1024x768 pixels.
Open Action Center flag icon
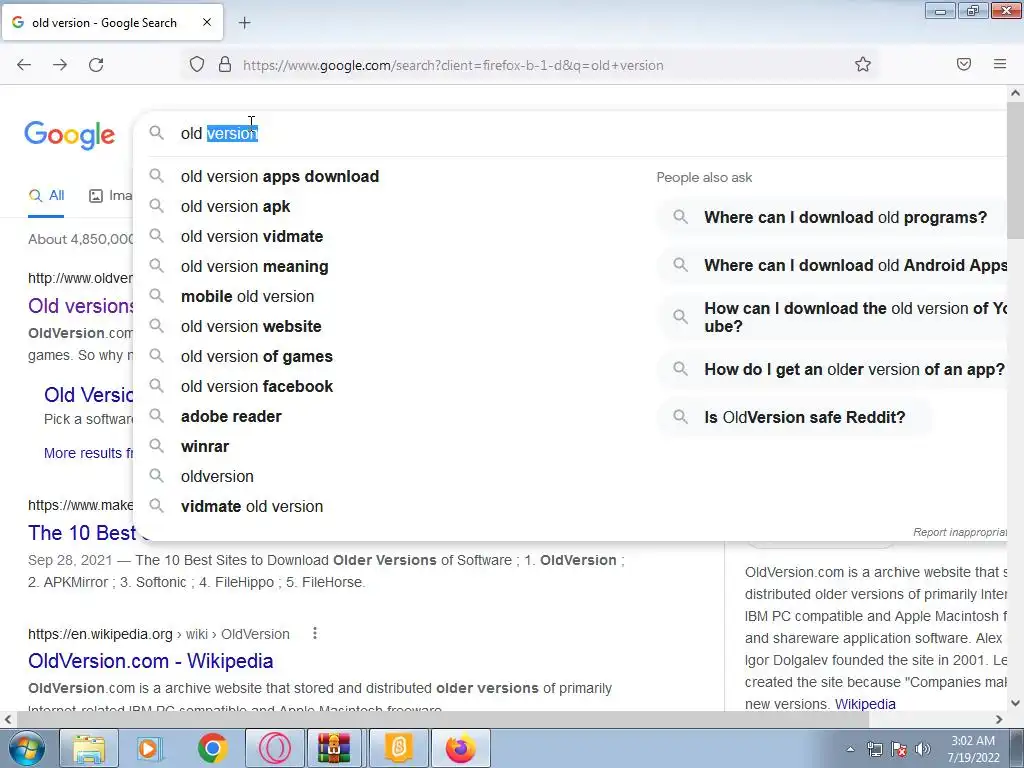coord(899,749)
